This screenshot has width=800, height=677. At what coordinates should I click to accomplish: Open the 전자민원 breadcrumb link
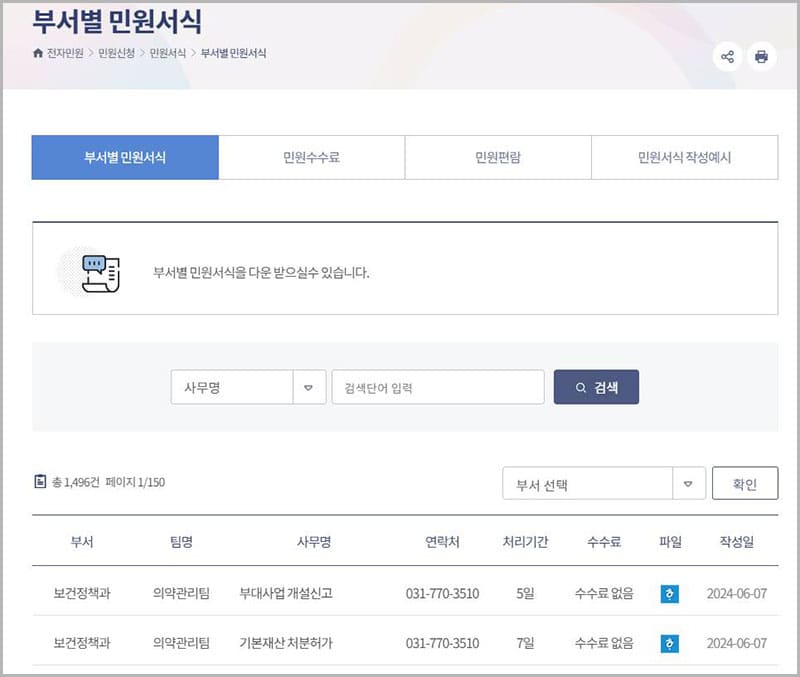pos(65,53)
